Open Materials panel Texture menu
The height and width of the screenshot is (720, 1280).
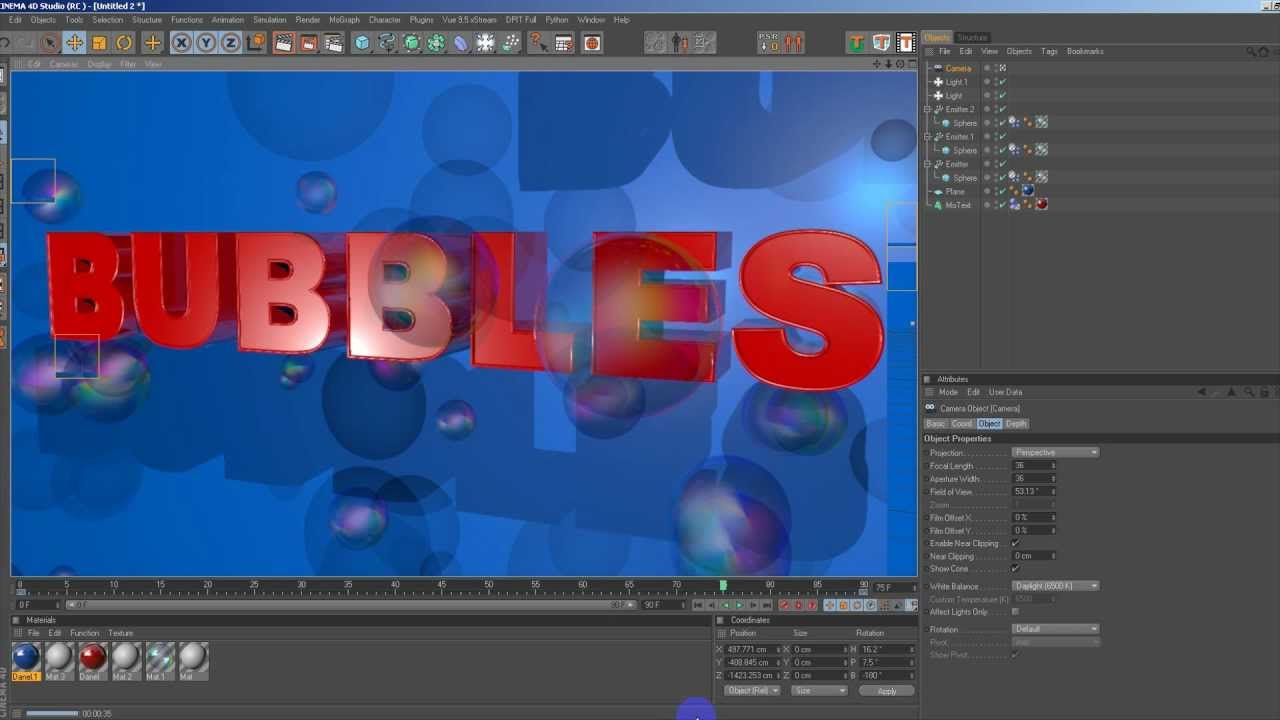(x=121, y=633)
